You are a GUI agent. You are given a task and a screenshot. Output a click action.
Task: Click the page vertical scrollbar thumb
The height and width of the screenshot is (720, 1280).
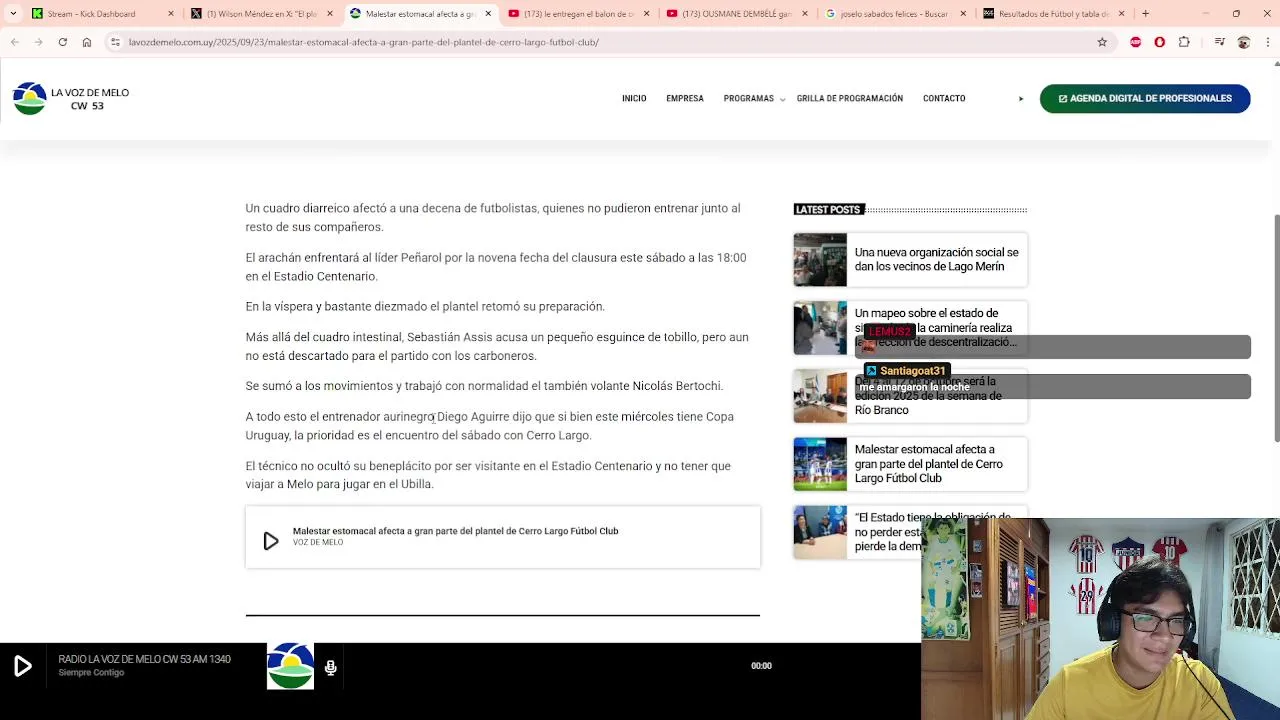[x=1276, y=328]
